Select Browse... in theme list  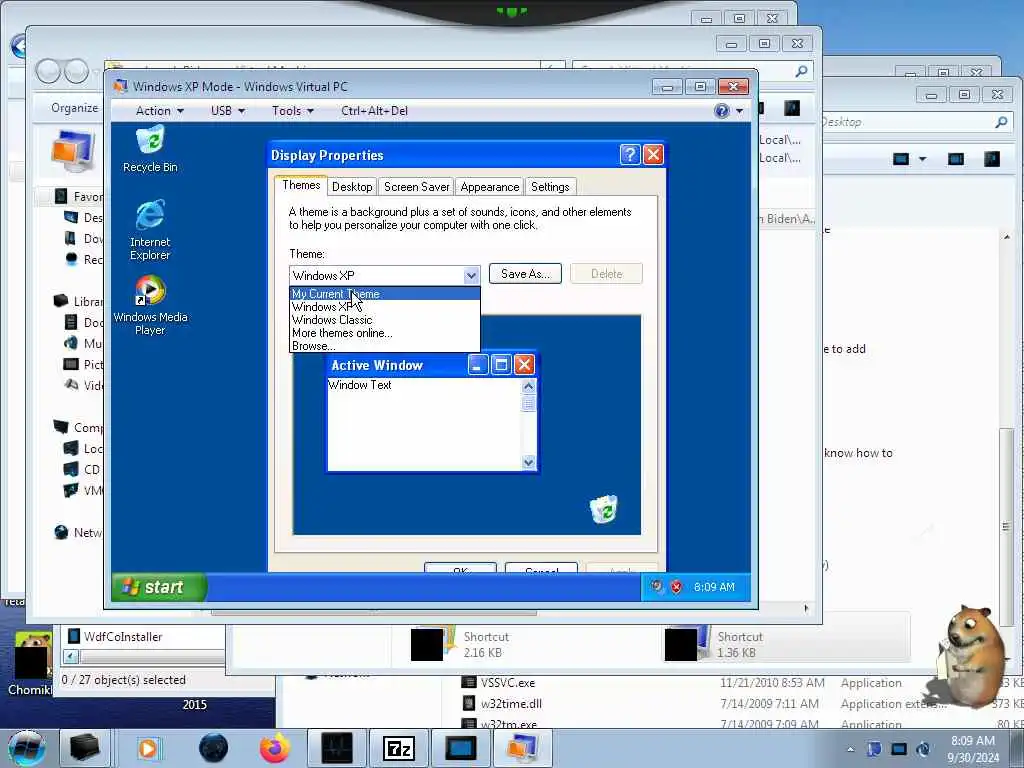click(385, 345)
